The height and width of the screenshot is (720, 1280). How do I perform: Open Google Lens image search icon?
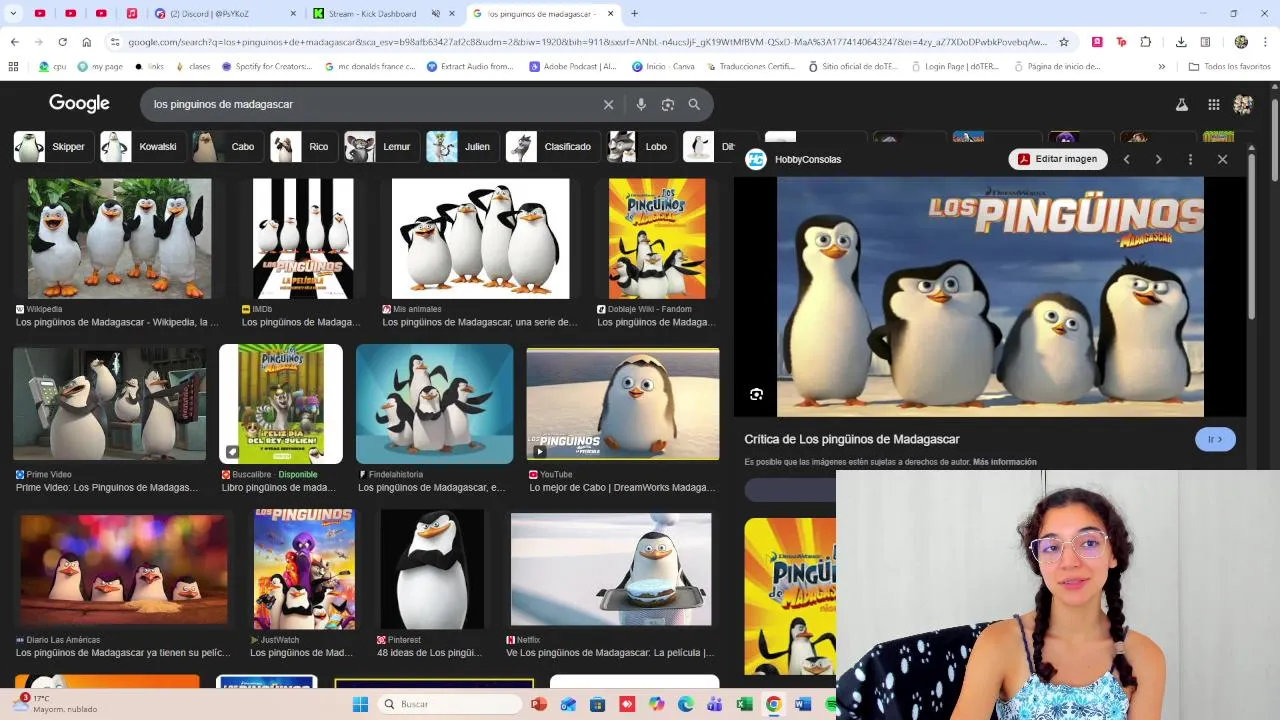point(668,104)
